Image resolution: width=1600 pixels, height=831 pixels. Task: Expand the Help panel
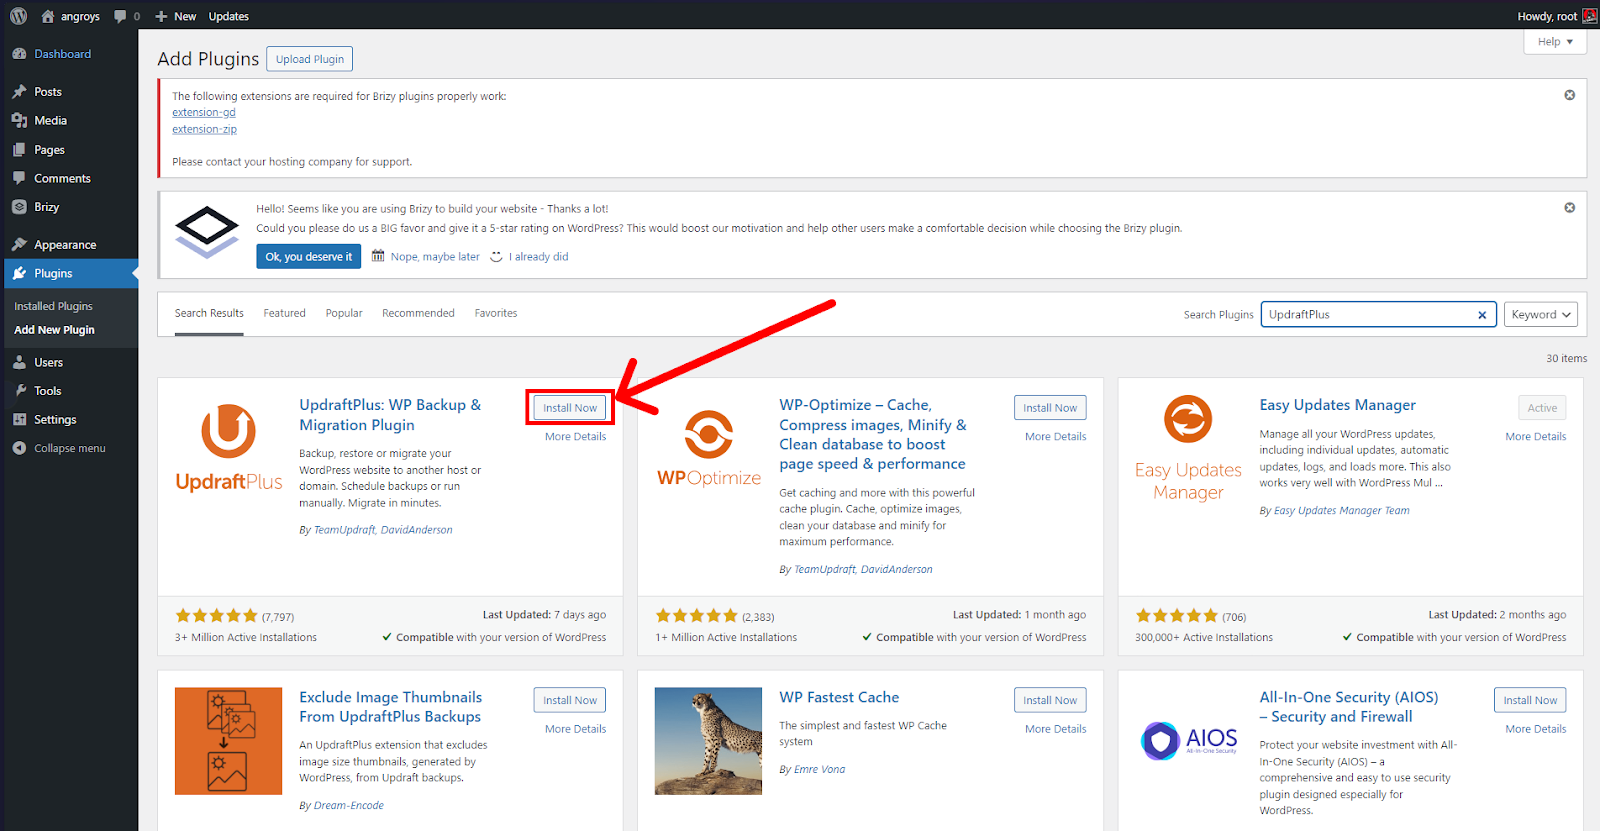[1555, 42]
